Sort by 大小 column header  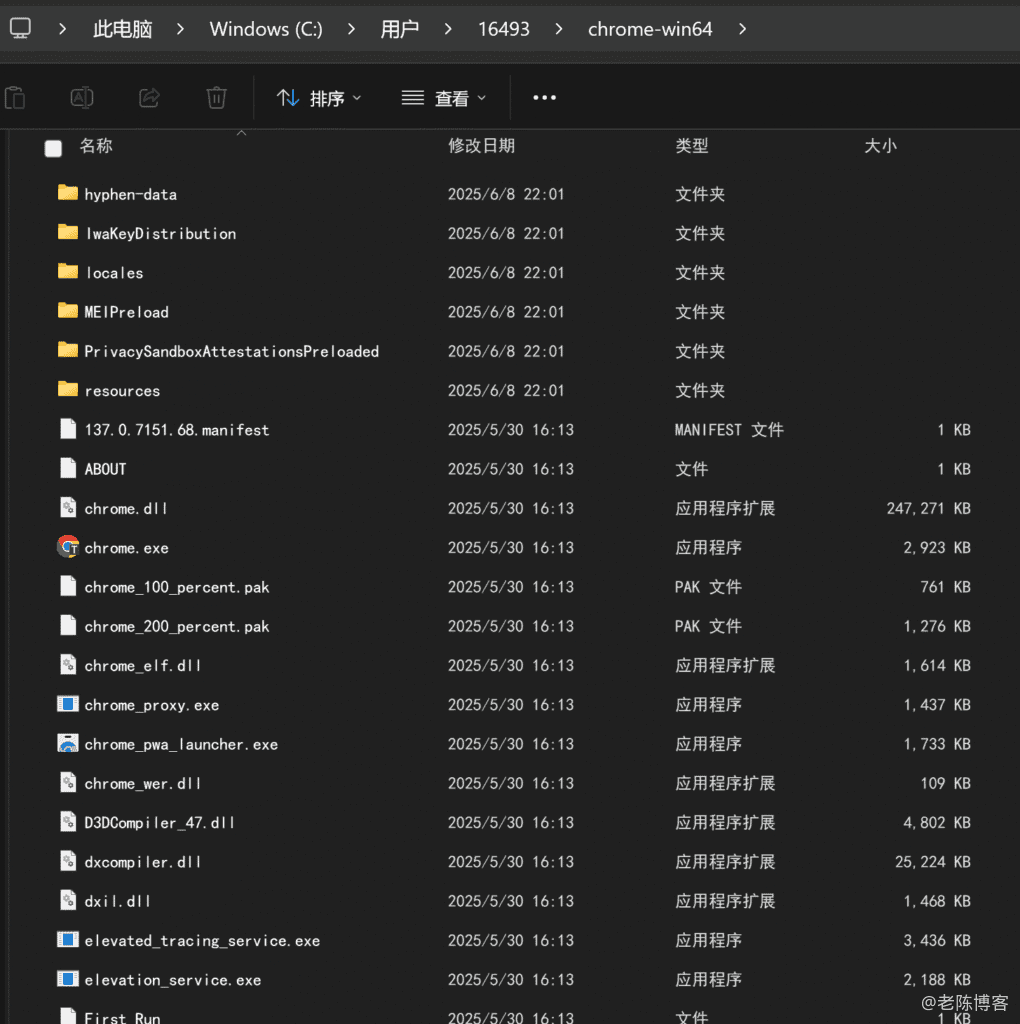pos(880,146)
